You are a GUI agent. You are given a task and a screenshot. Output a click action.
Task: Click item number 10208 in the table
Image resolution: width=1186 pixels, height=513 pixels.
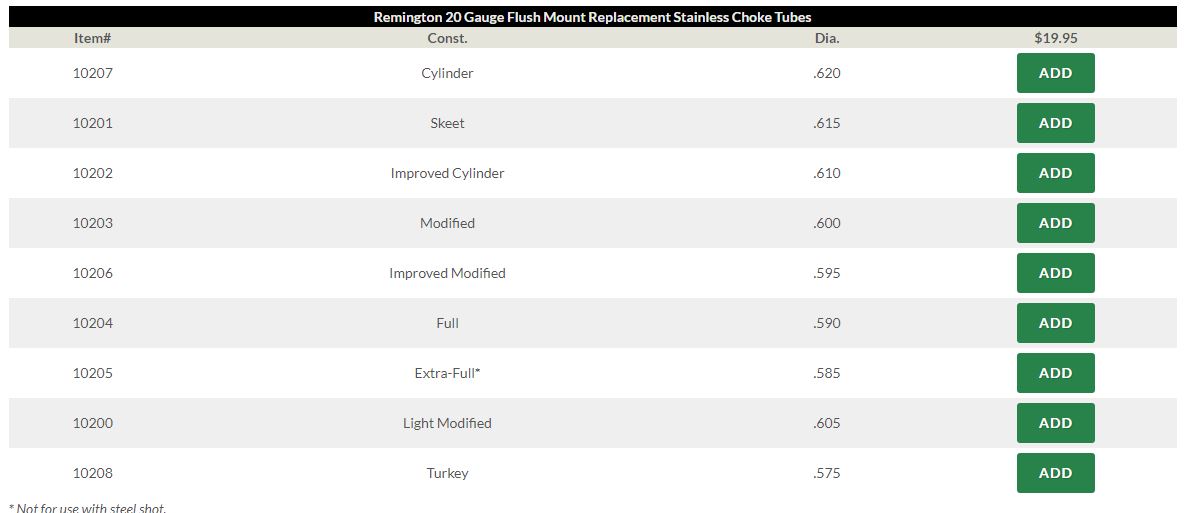[x=92, y=473]
